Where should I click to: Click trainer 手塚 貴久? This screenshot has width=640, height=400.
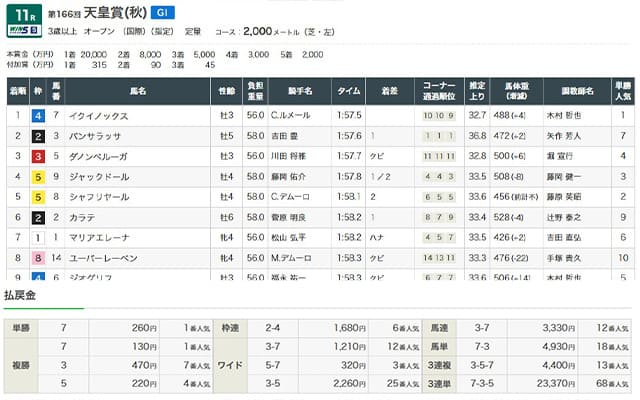(x=564, y=258)
